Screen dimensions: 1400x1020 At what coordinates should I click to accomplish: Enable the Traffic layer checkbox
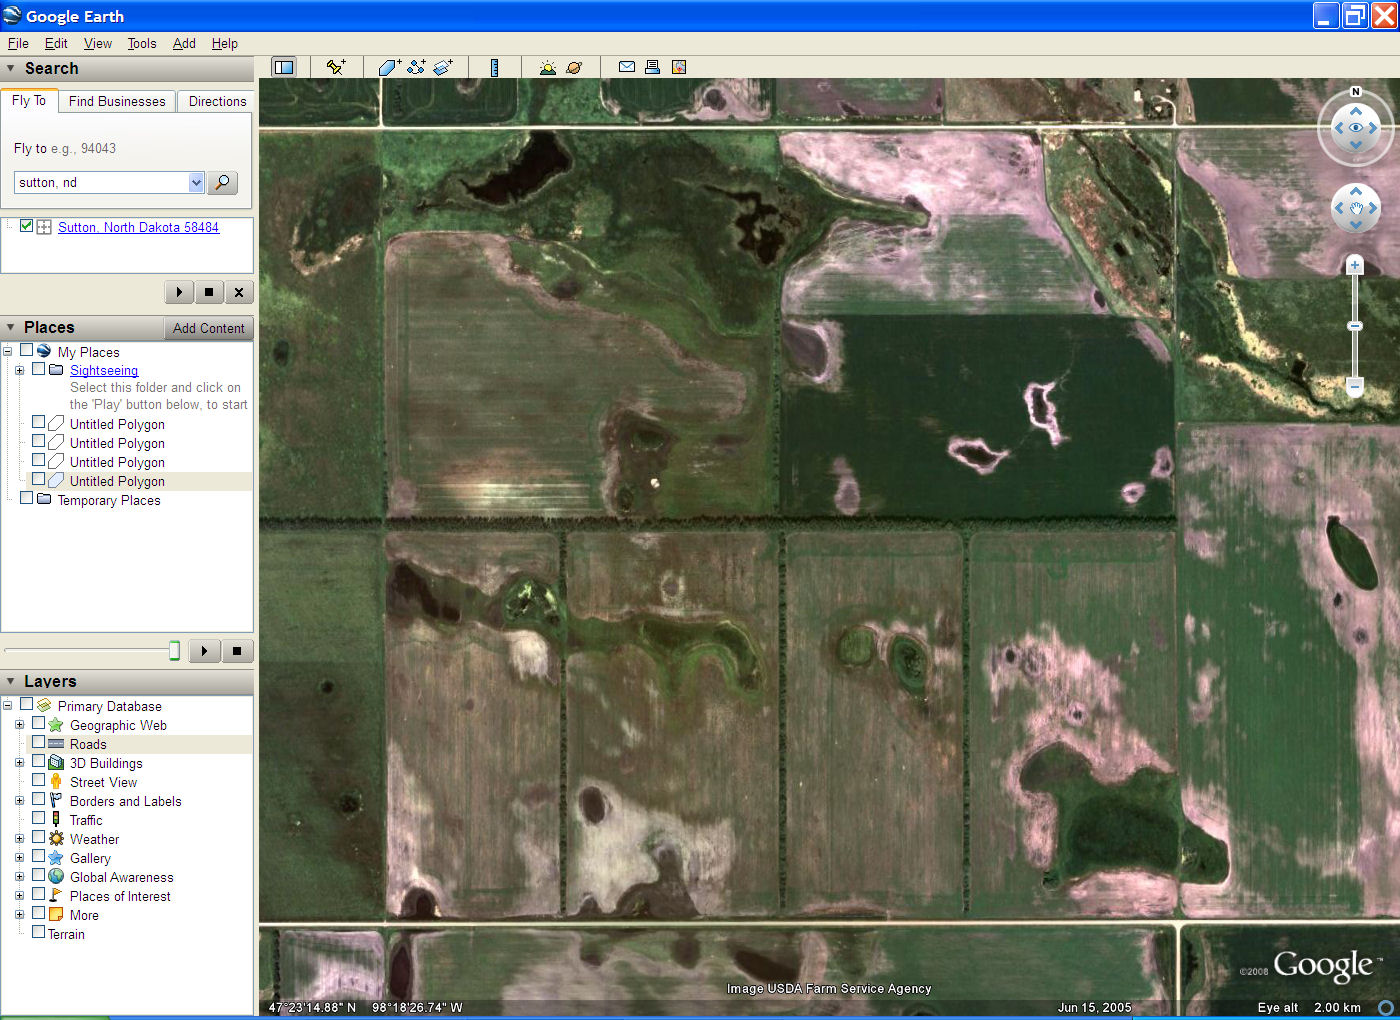pos(39,819)
